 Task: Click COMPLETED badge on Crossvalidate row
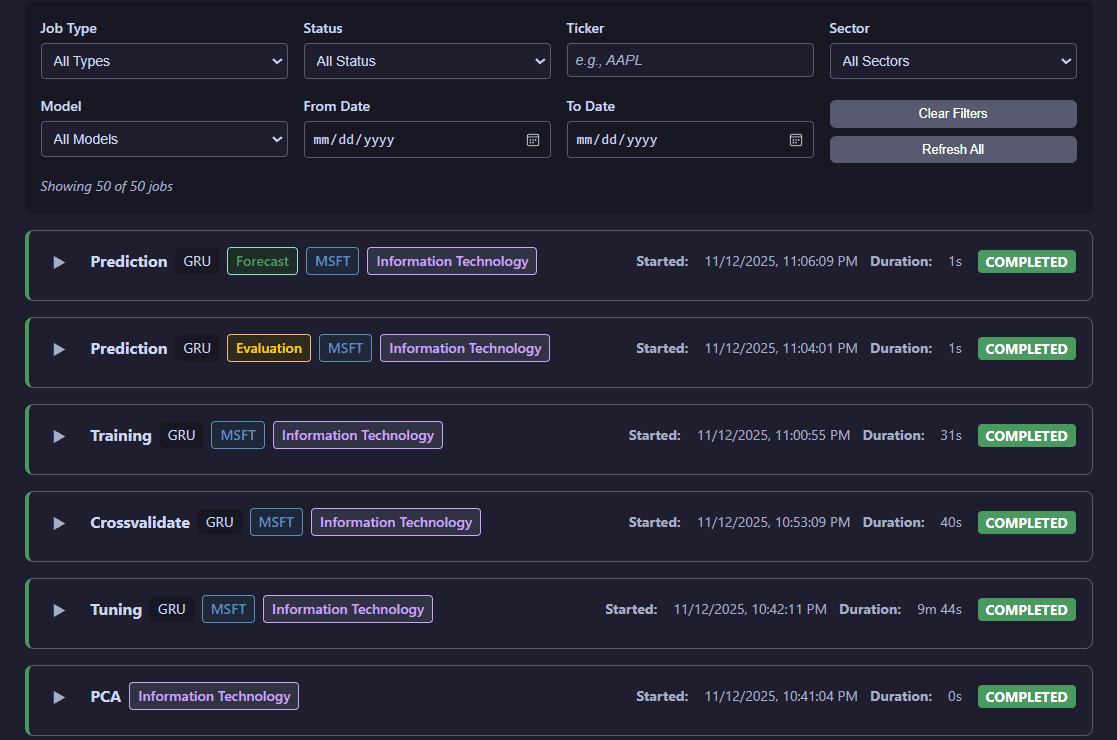tap(1027, 523)
